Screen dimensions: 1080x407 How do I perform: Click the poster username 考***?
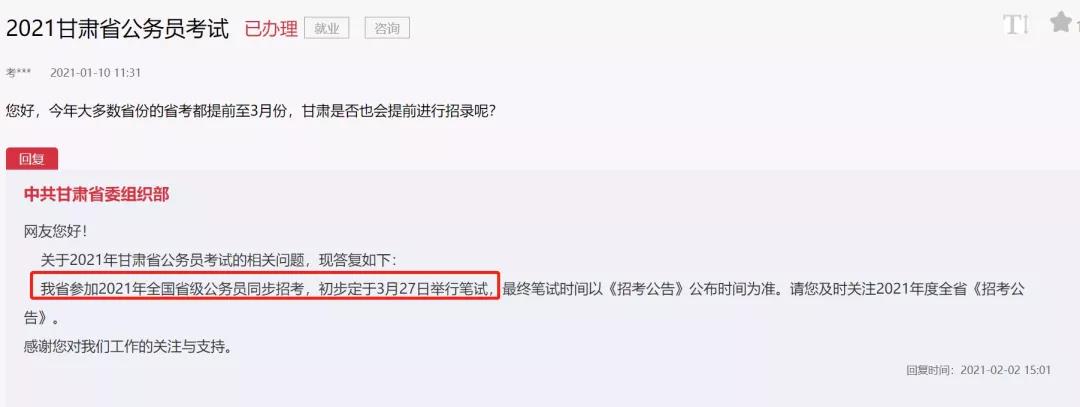pos(19,72)
